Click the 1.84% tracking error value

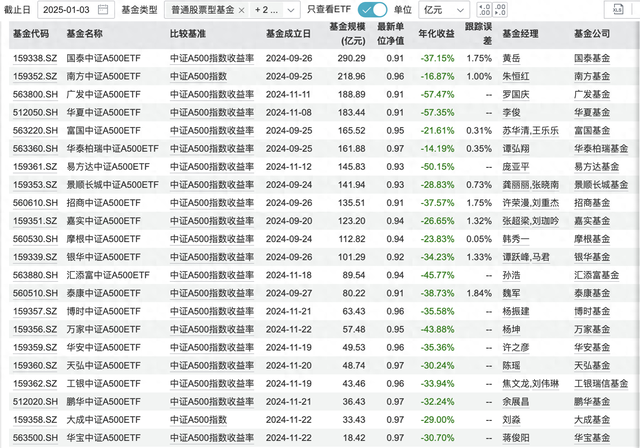[x=479, y=293]
